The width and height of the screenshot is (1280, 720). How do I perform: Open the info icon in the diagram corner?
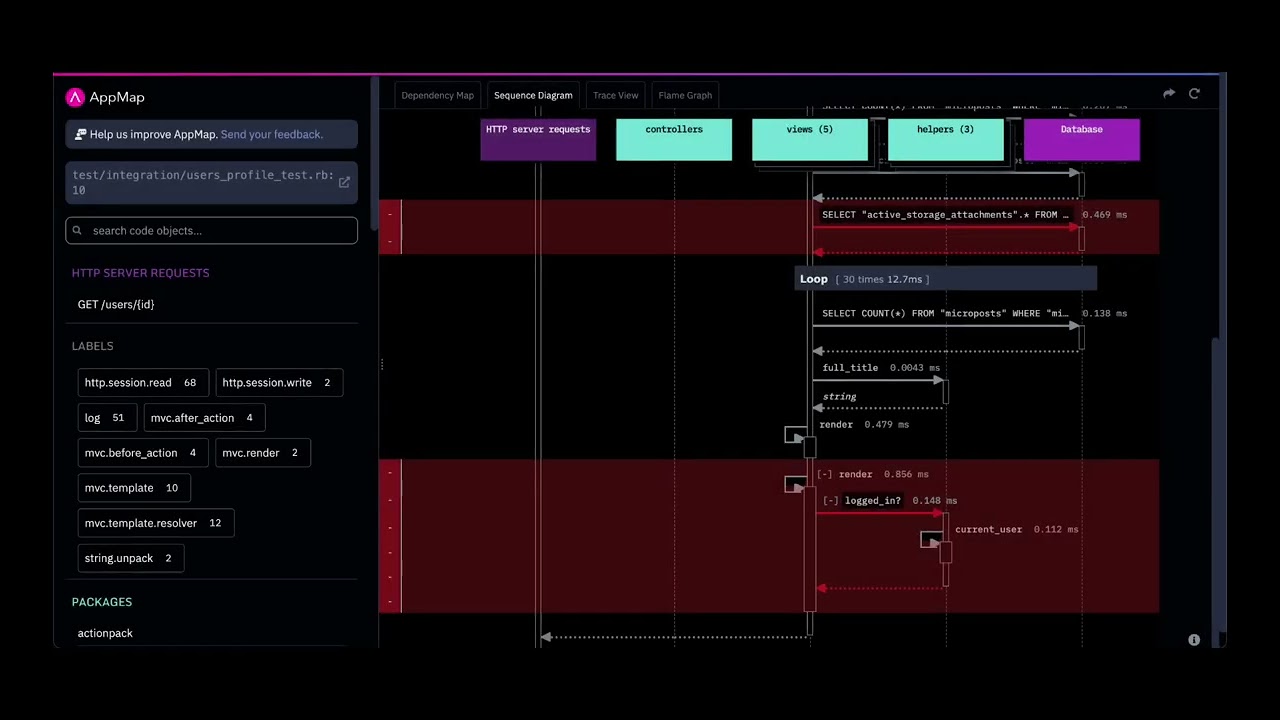point(1194,640)
